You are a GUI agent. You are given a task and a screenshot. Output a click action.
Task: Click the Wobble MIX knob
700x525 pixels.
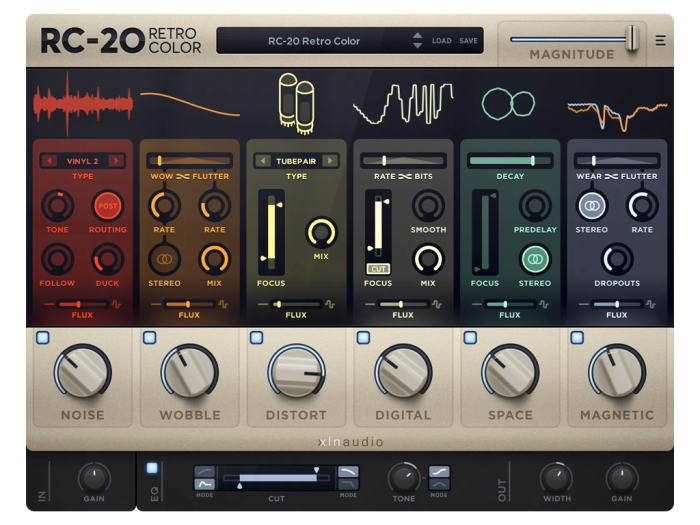pos(215,259)
